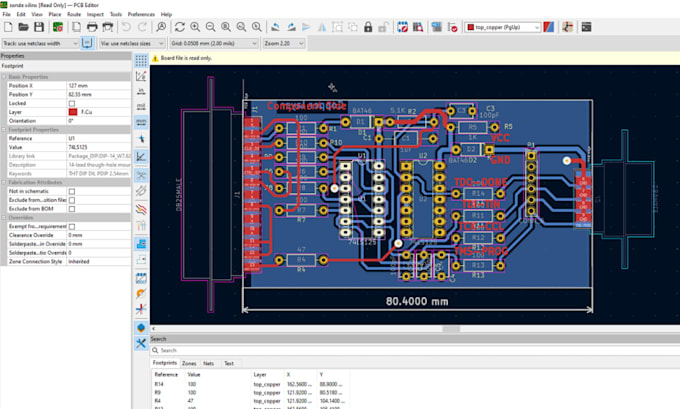The image size is (680, 409).
Task: Click the Layer column header
Action: click(260, 374)
